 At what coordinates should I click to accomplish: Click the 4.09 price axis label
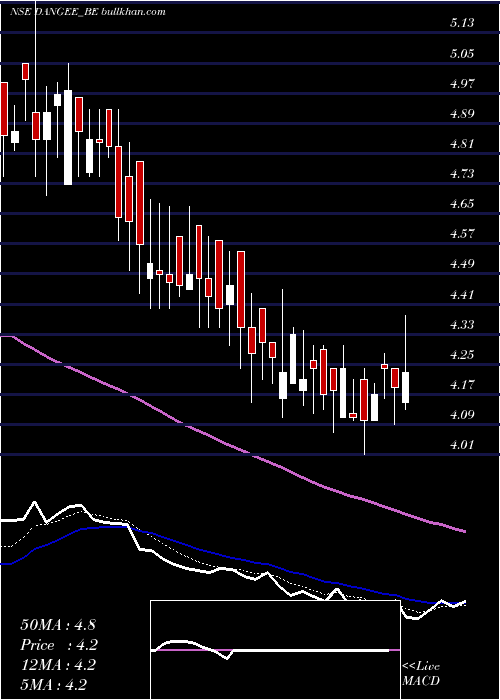[462, 415]
